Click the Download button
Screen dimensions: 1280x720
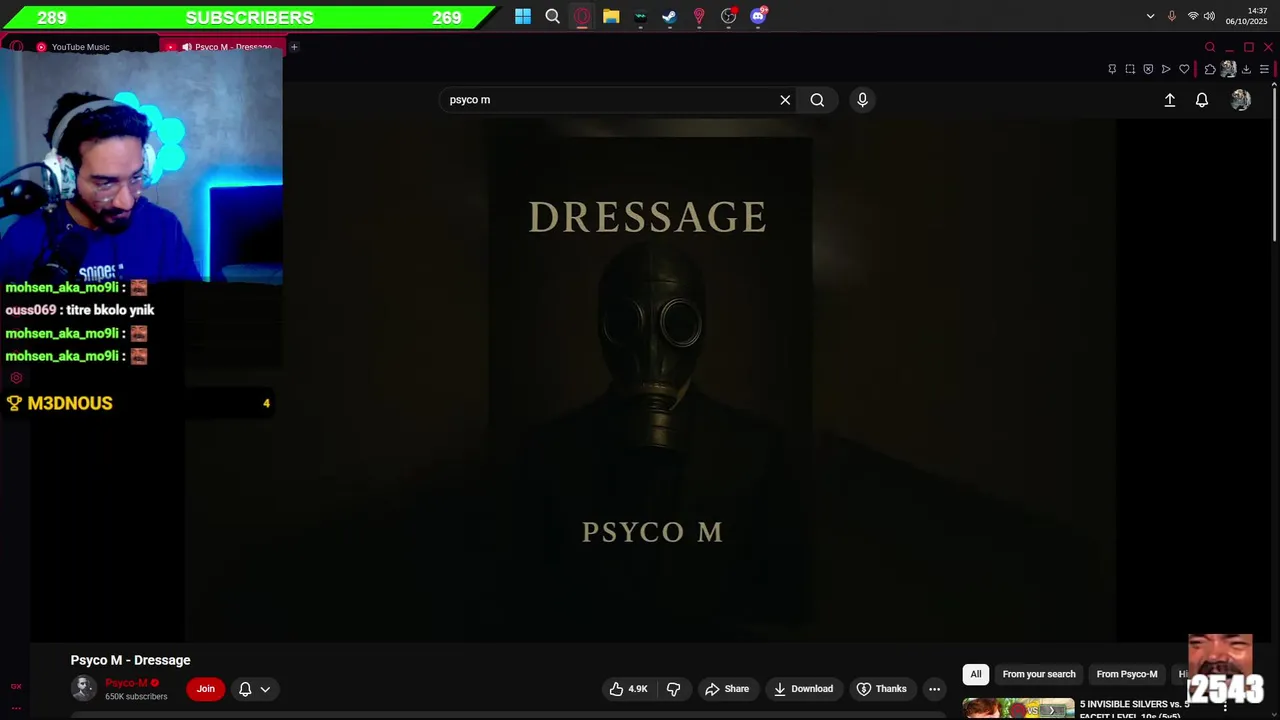point(803,689)
